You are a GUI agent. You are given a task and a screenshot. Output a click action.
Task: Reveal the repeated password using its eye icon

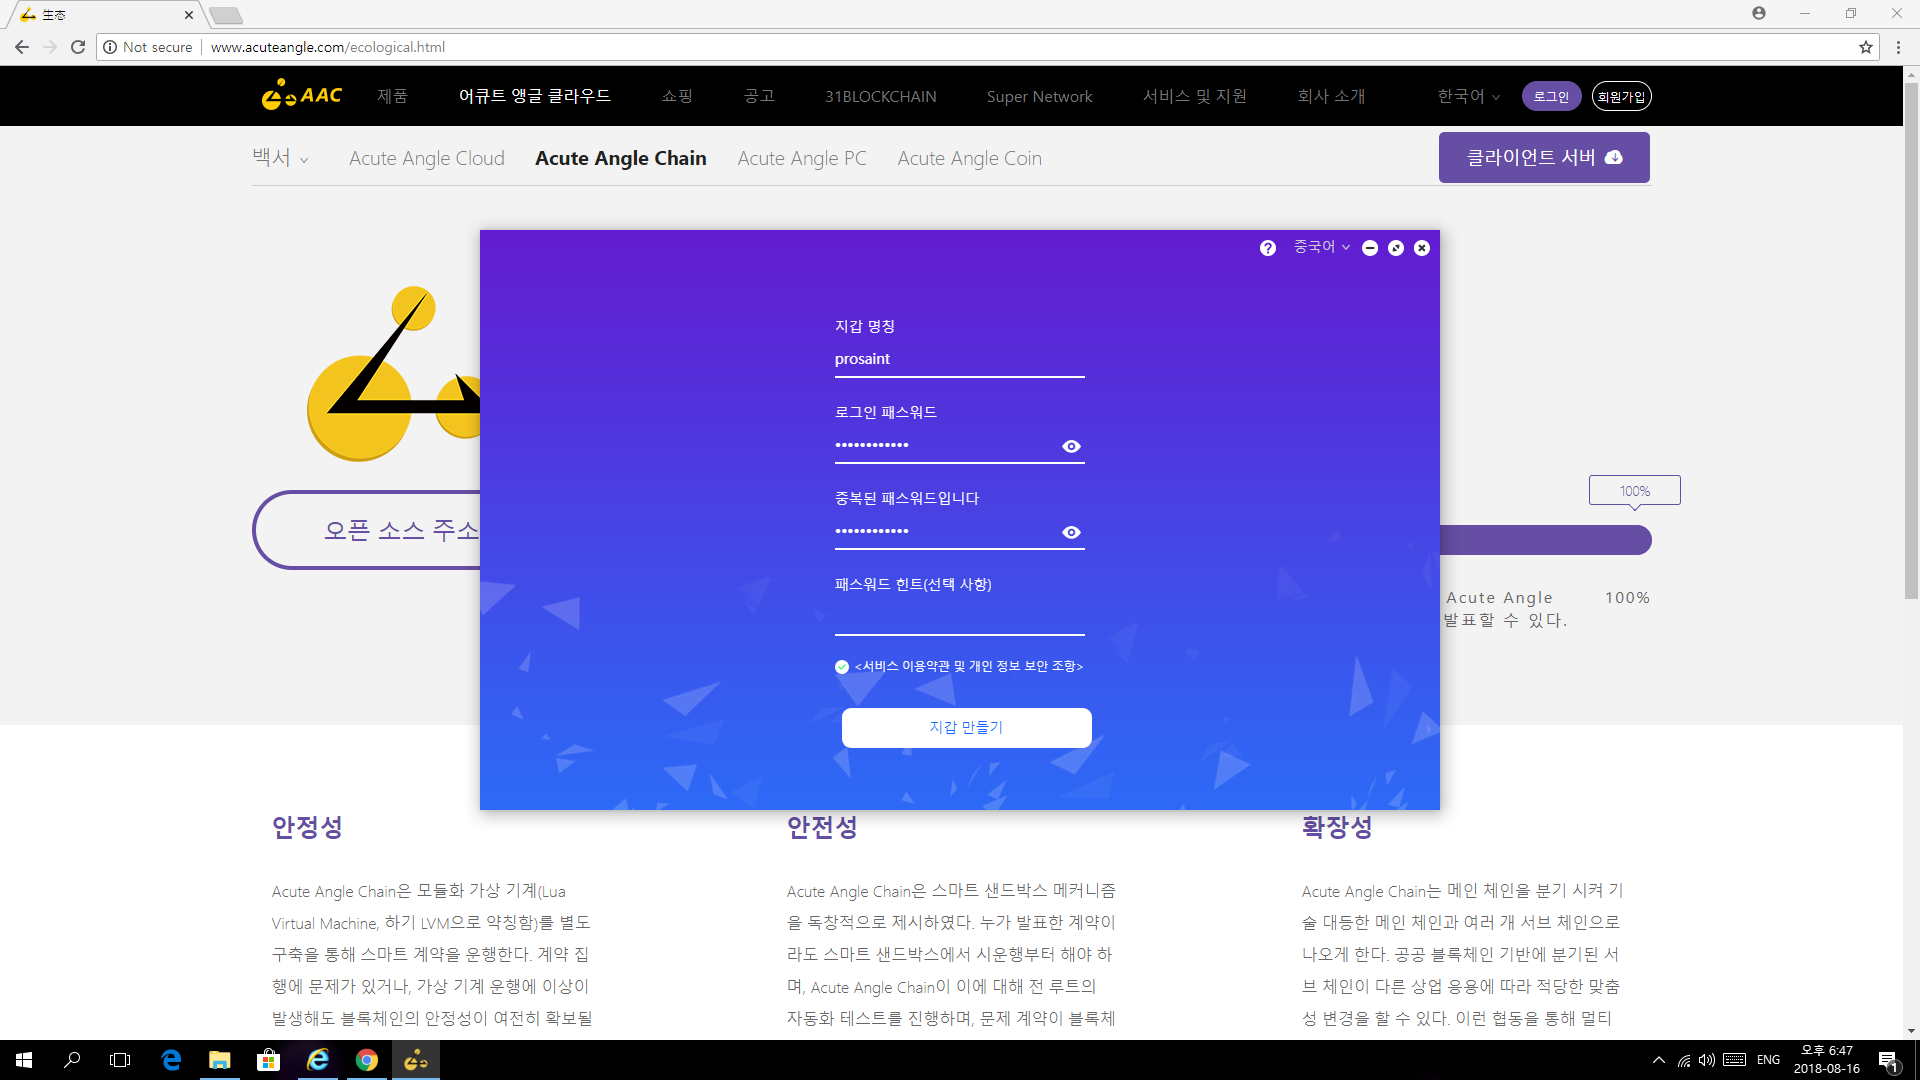point(1071,532)
